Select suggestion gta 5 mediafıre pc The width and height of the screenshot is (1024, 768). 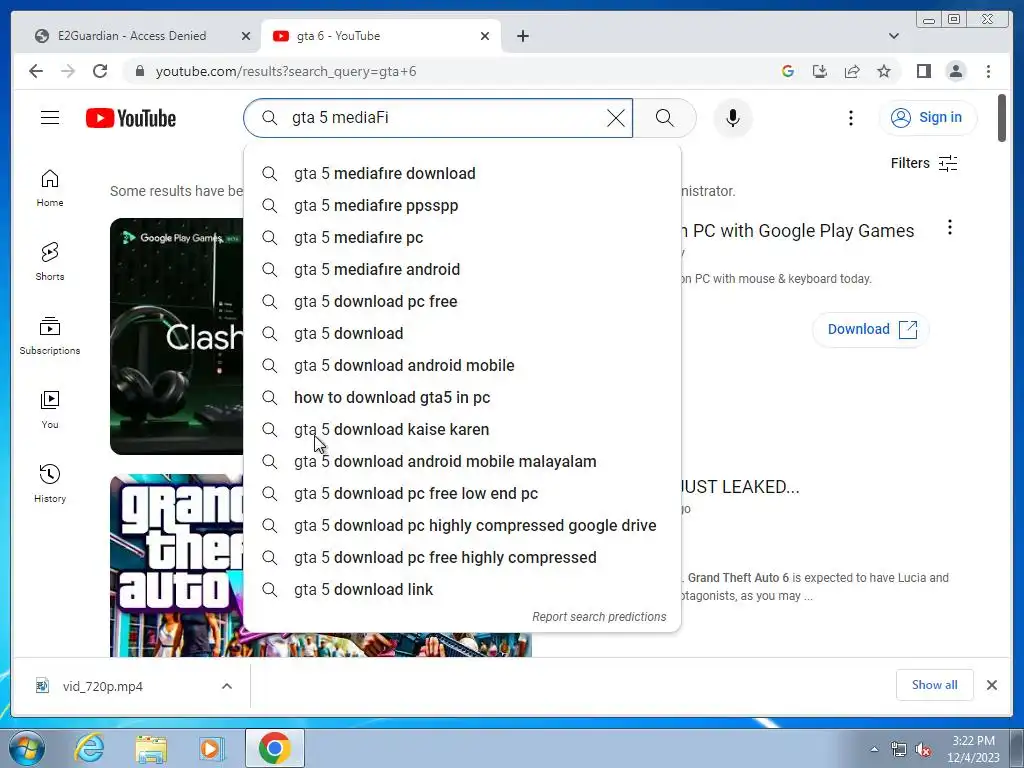click(x=462, y=237)
